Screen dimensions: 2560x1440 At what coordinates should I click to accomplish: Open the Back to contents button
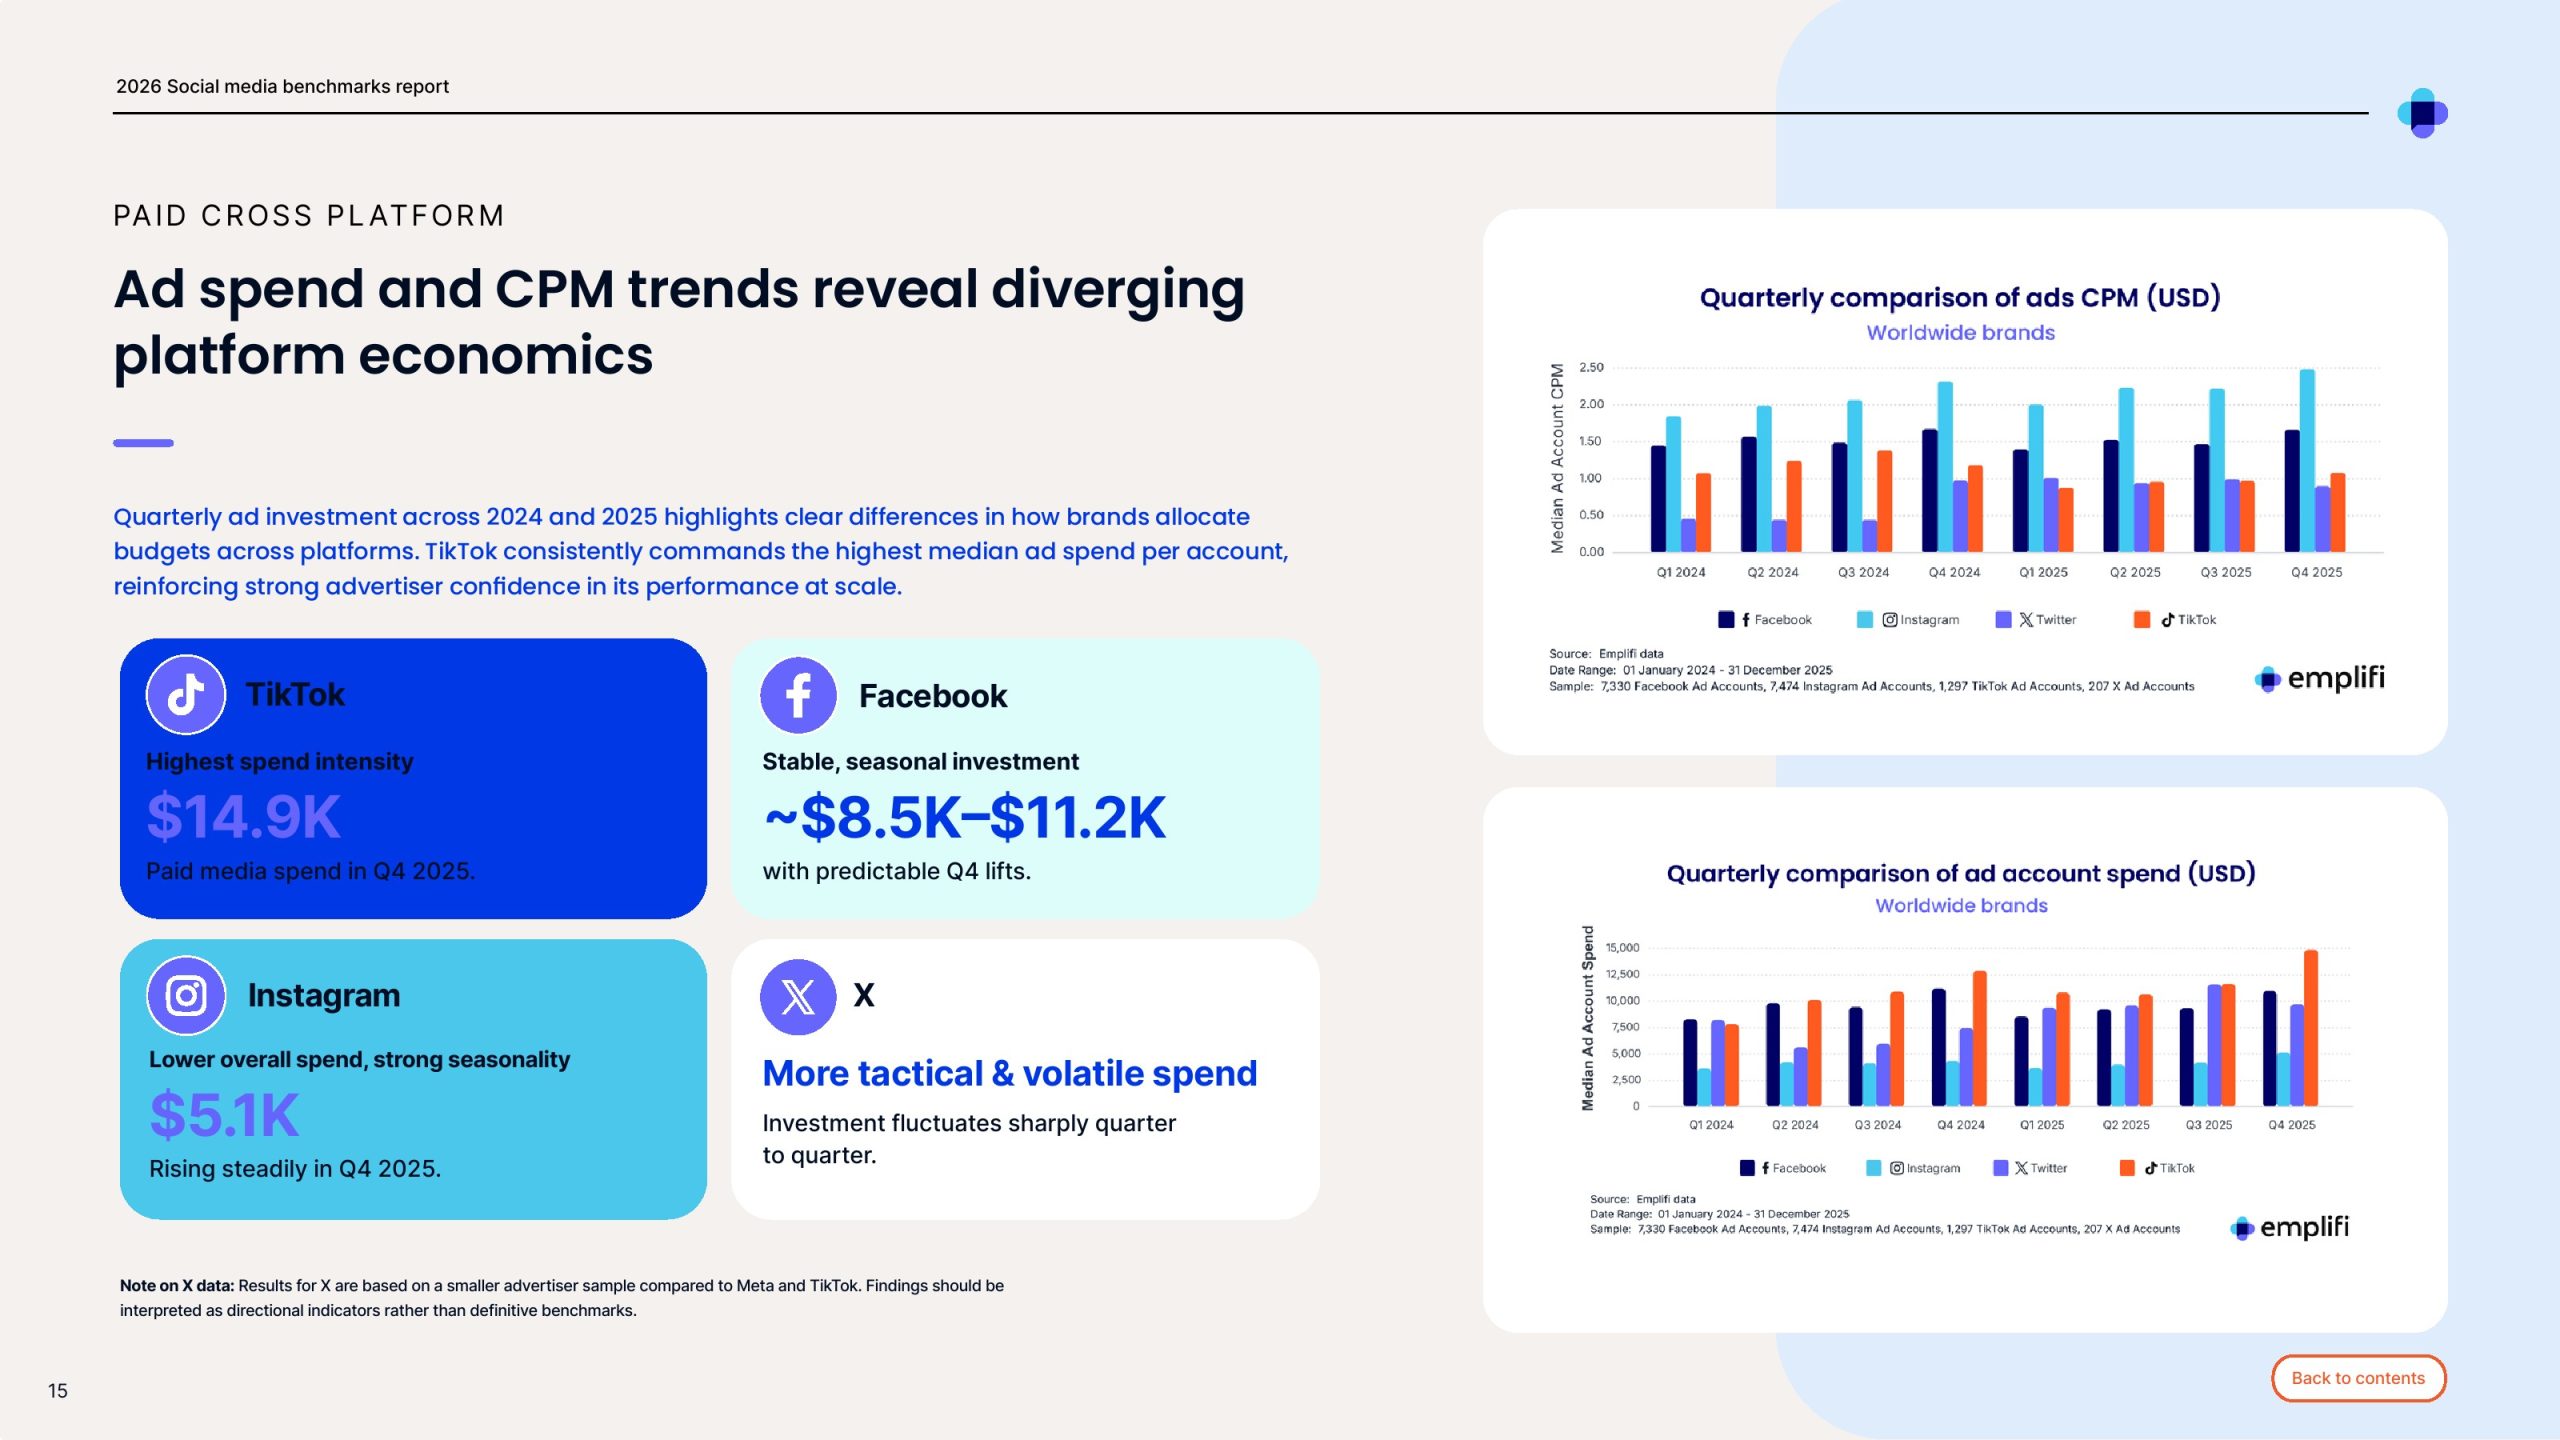tap(2358, 1378)
